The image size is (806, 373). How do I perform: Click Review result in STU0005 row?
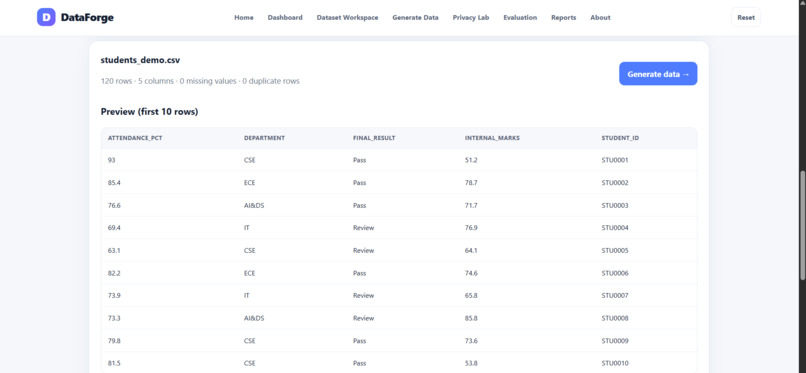click(363, 251)
